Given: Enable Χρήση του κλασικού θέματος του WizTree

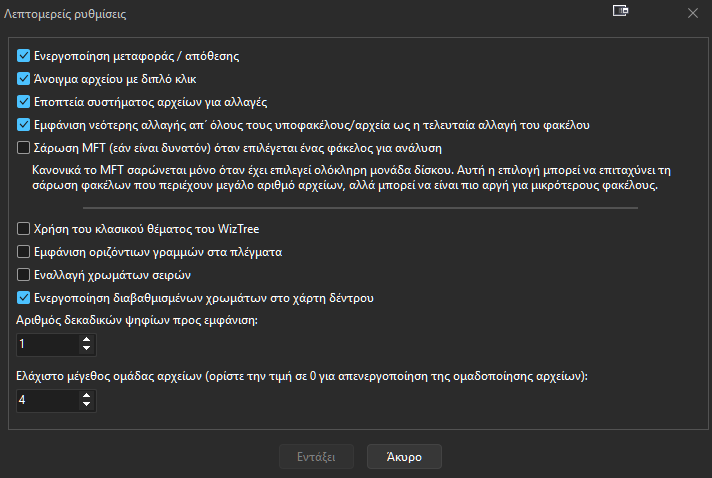Looking at the screenshot, I should (x=25, y=228).
